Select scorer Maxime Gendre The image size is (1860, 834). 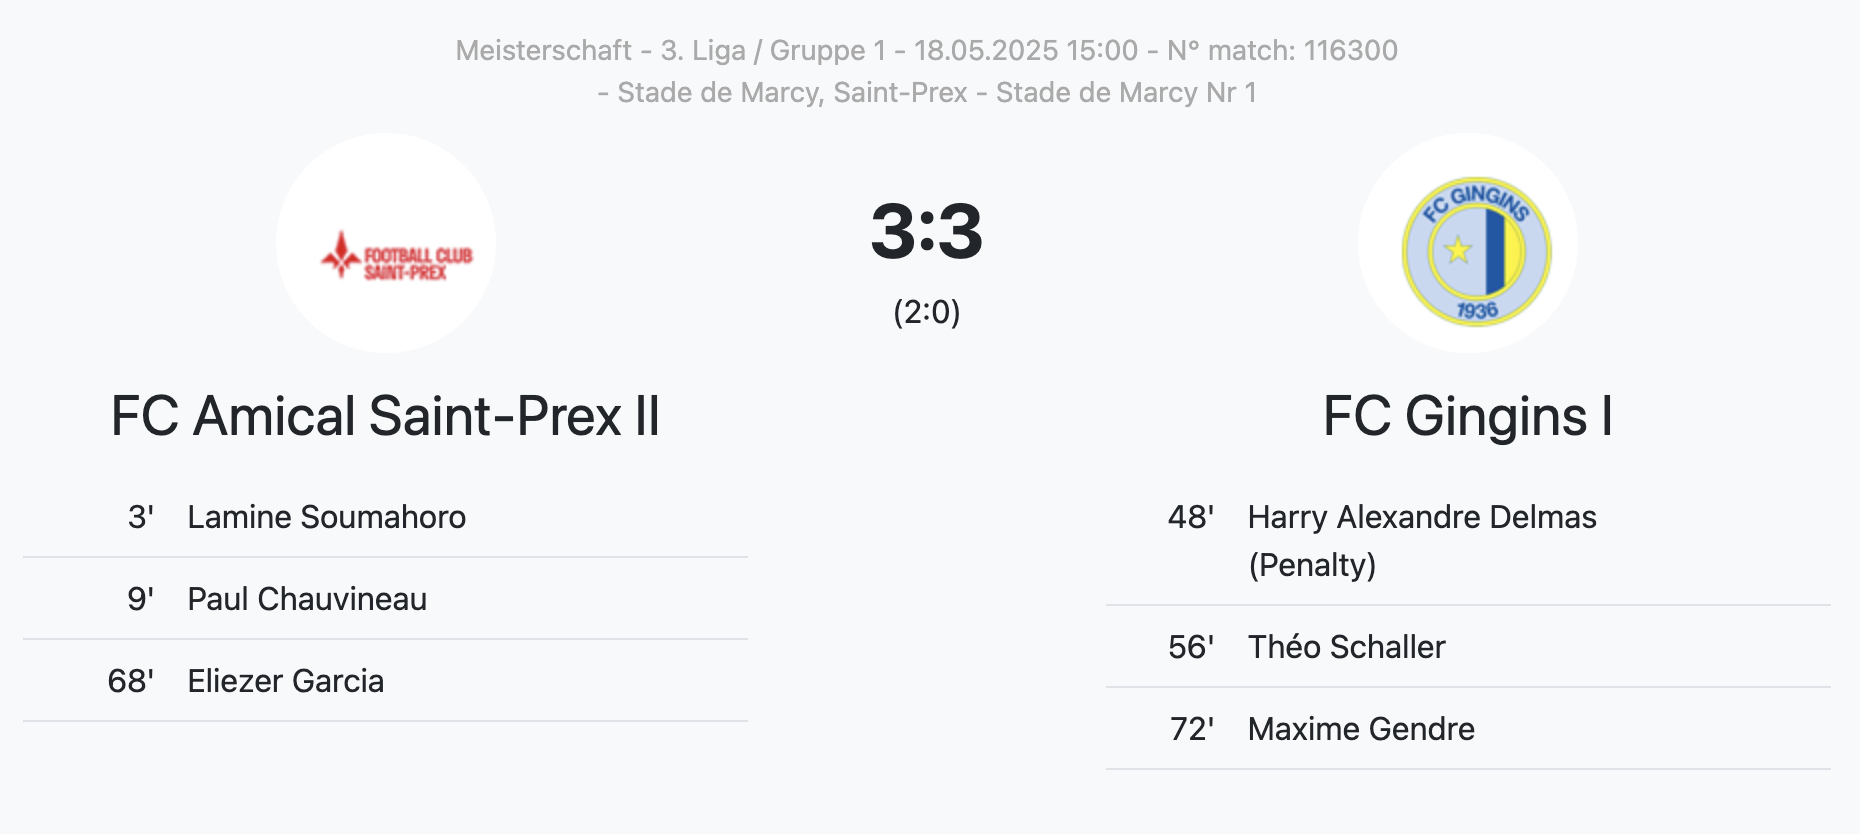coord(1361,729)
